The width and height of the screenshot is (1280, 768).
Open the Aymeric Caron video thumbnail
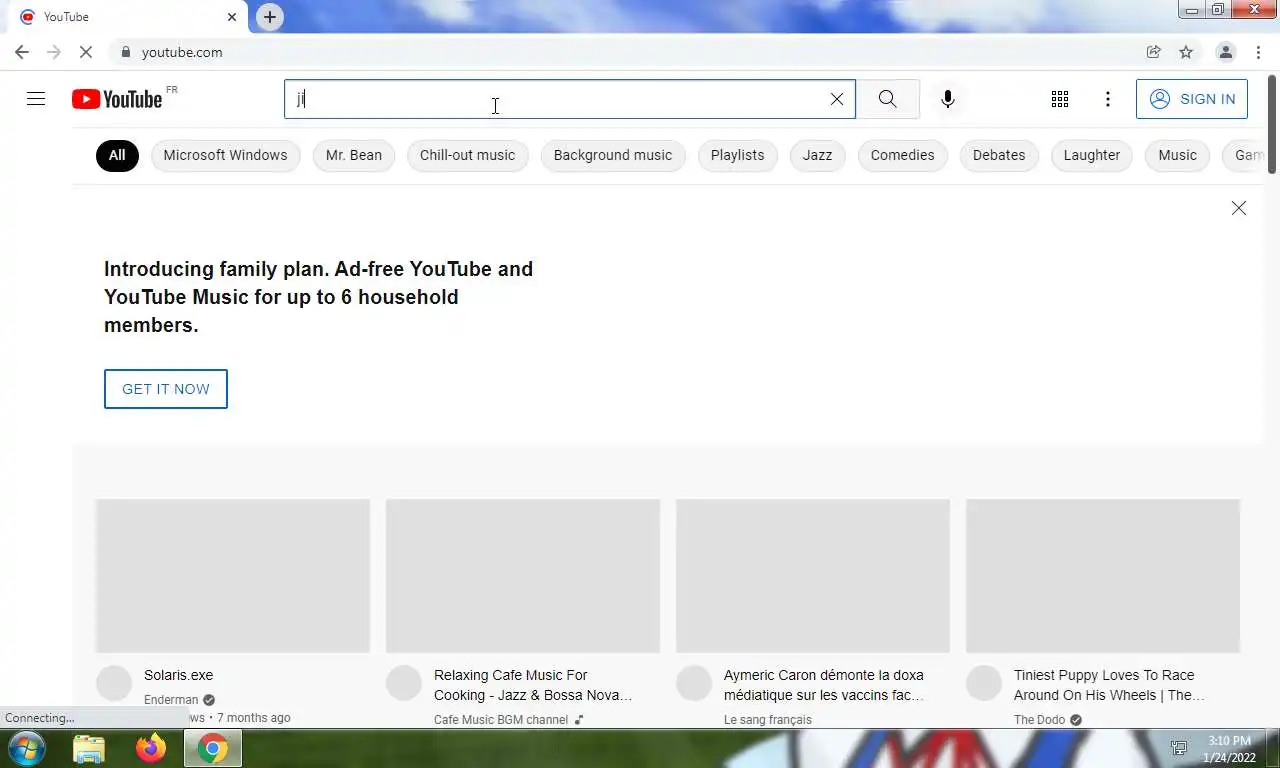tap(813, 576)
